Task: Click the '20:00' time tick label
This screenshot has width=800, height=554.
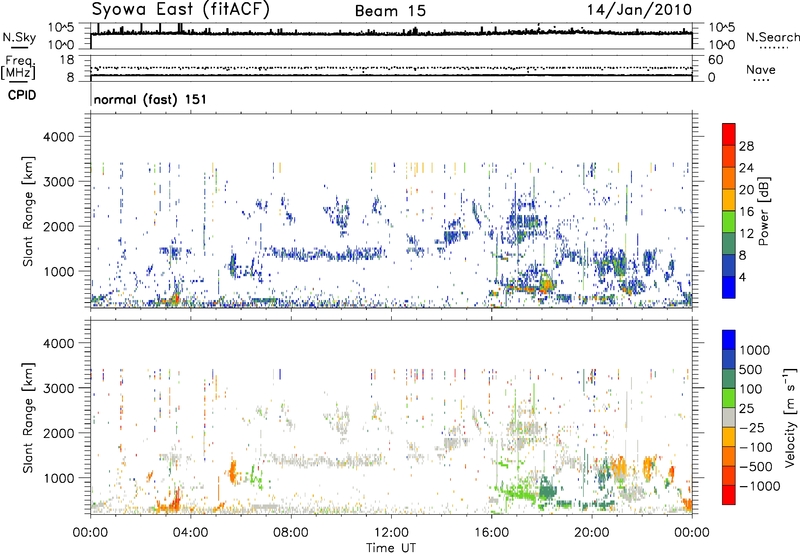Action: (x=592, y=533)
